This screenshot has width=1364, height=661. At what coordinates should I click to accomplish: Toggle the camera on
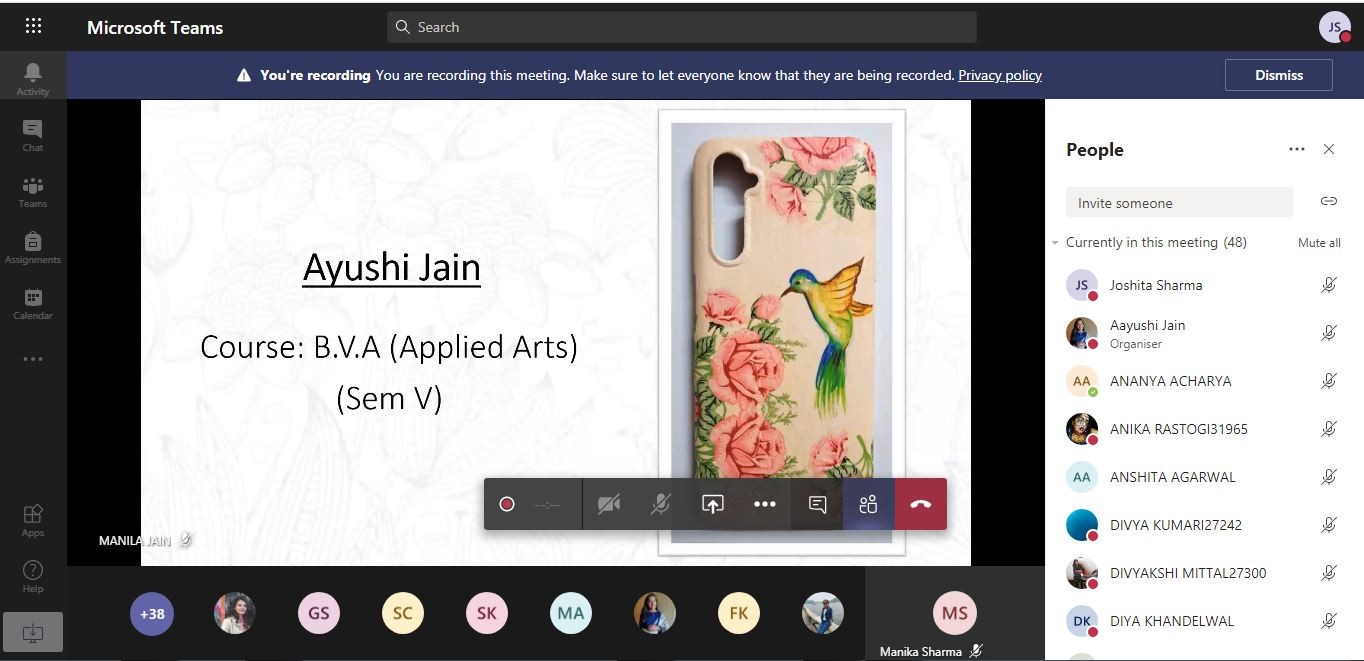608,504
